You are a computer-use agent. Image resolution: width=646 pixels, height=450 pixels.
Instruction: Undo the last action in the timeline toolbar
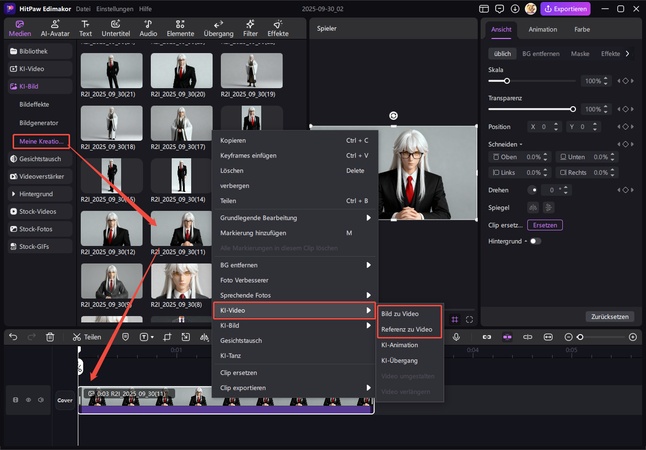[x=13, y=337]
